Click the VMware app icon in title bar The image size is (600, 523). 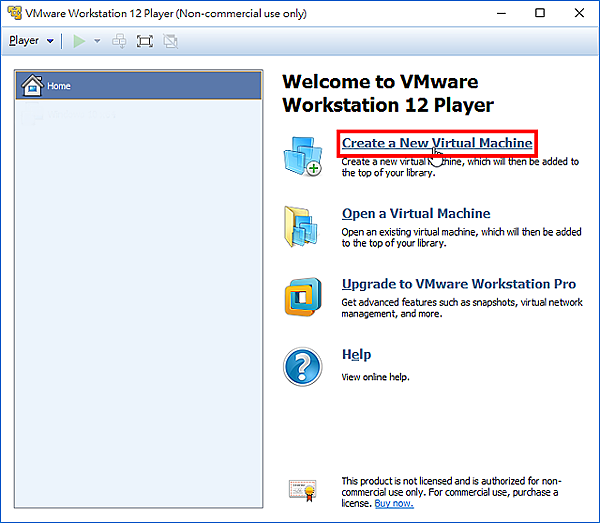click(x=15, y=13)
